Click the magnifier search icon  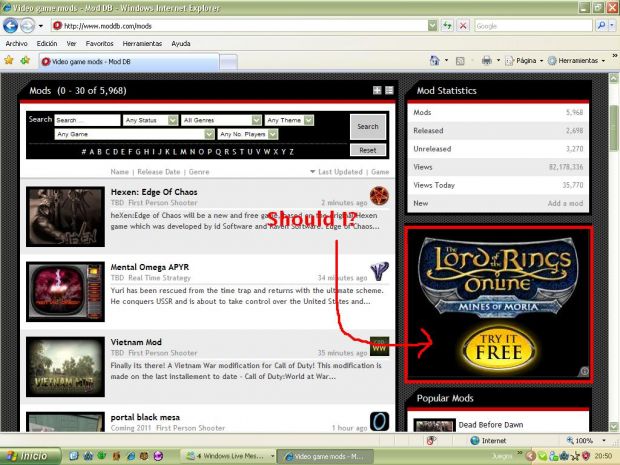(x=601, y=26)
